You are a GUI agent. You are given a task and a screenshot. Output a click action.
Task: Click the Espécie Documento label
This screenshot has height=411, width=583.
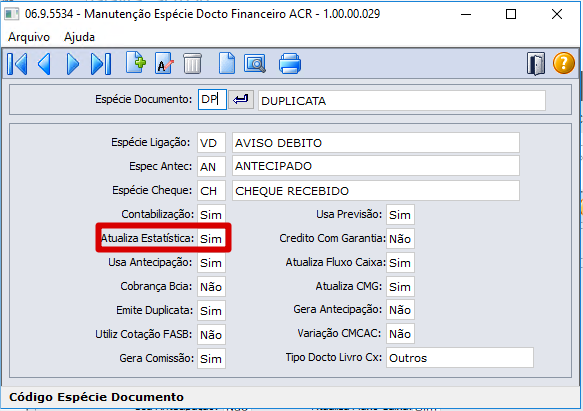point(144,99)
